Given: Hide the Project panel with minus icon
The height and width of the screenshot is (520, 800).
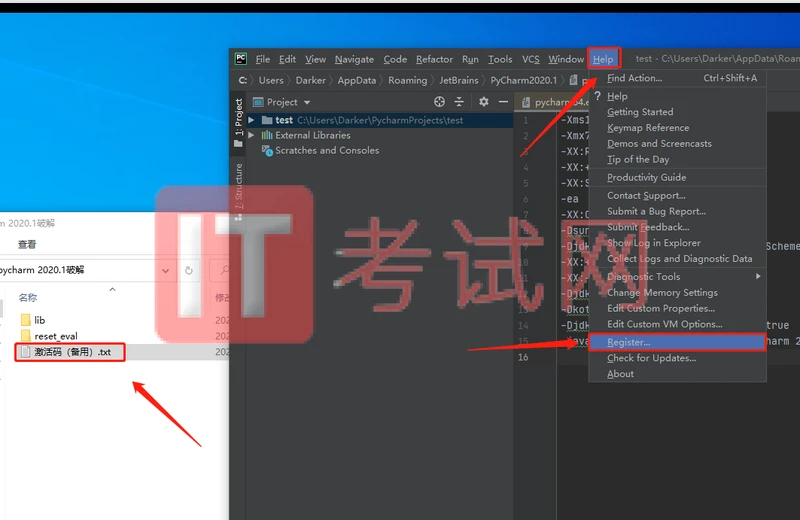Looking at the screenshot, I should pyautogui.click(x=503, y=102).
